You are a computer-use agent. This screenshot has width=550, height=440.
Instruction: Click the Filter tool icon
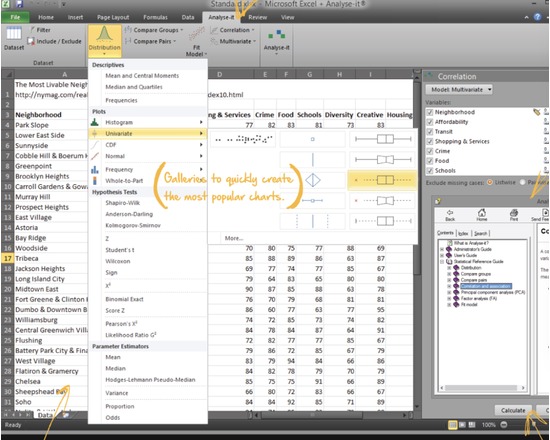click(32, 30)
